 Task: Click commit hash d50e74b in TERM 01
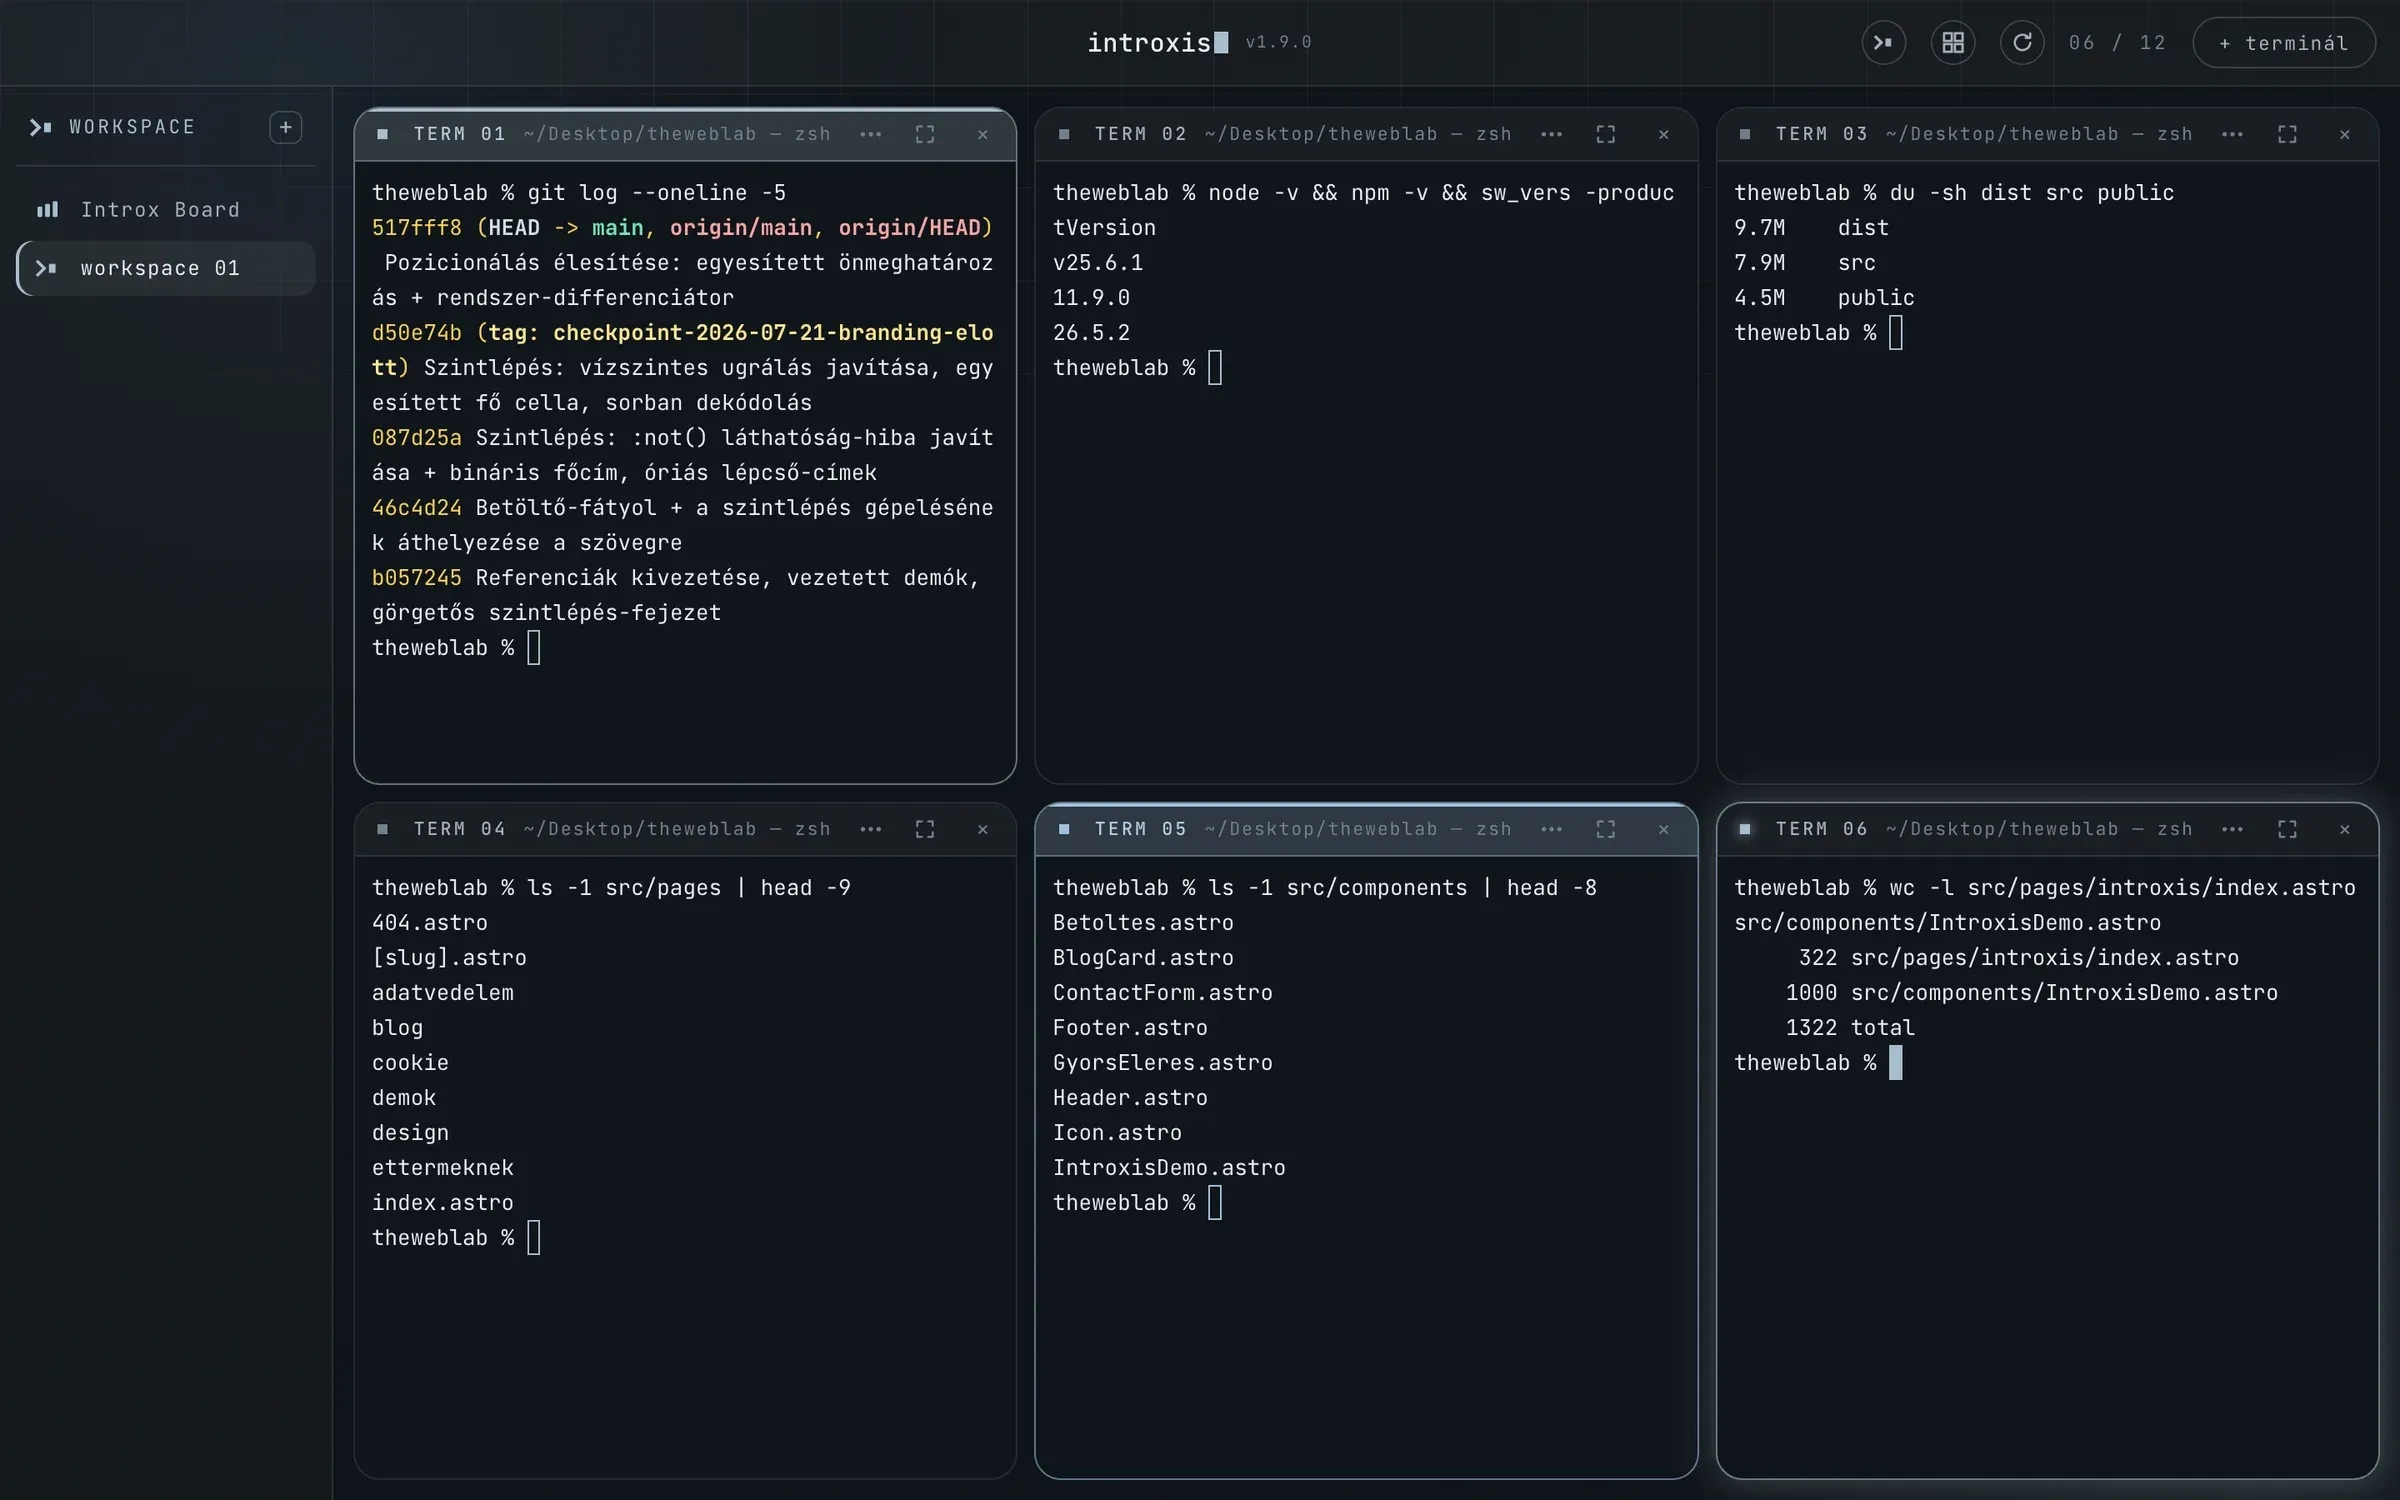(417, 333)
